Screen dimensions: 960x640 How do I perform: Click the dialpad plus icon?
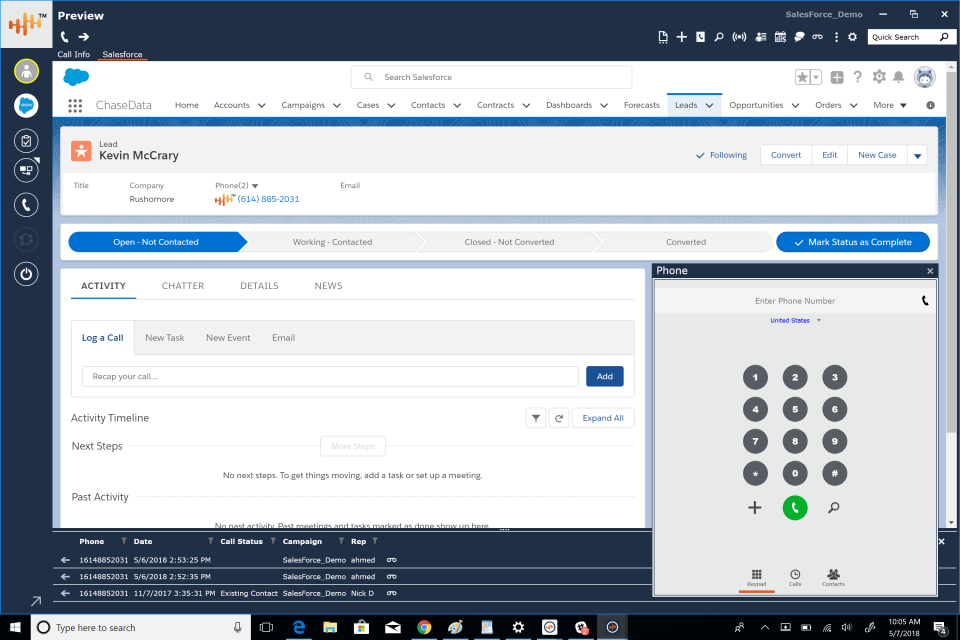(755, 507)
